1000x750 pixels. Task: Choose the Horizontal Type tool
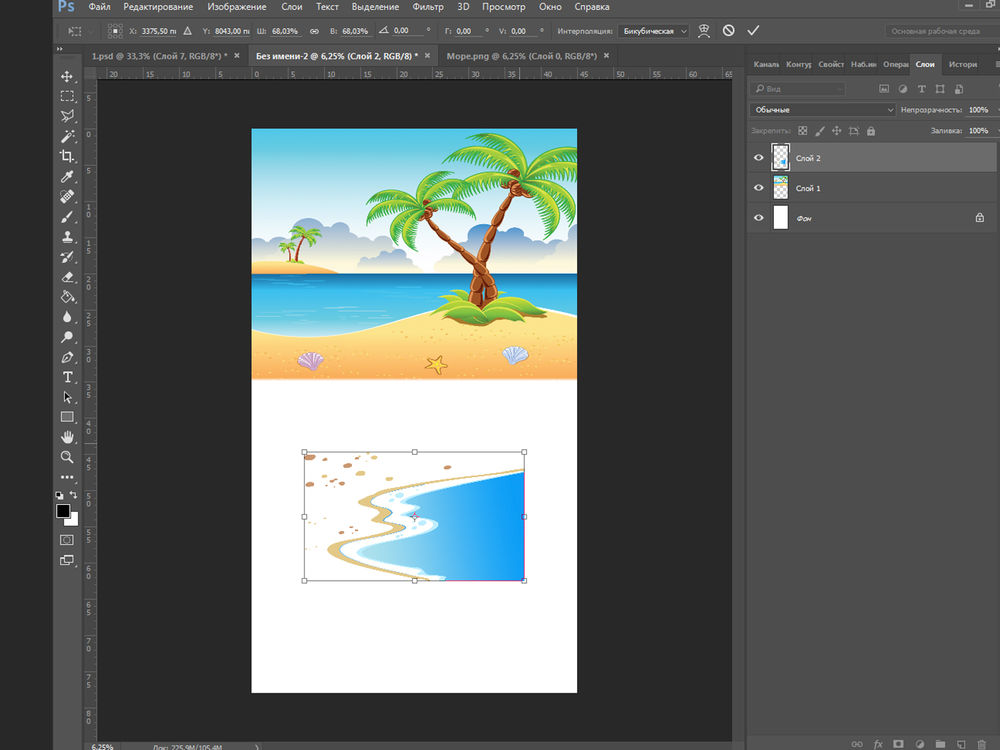pos(67,377)
